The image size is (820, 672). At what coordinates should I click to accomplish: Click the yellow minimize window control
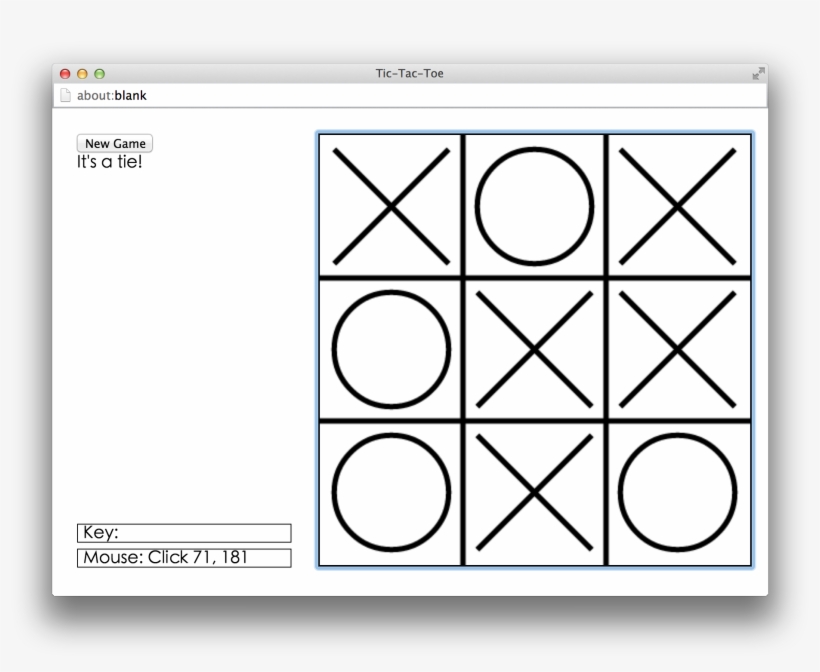81,72
